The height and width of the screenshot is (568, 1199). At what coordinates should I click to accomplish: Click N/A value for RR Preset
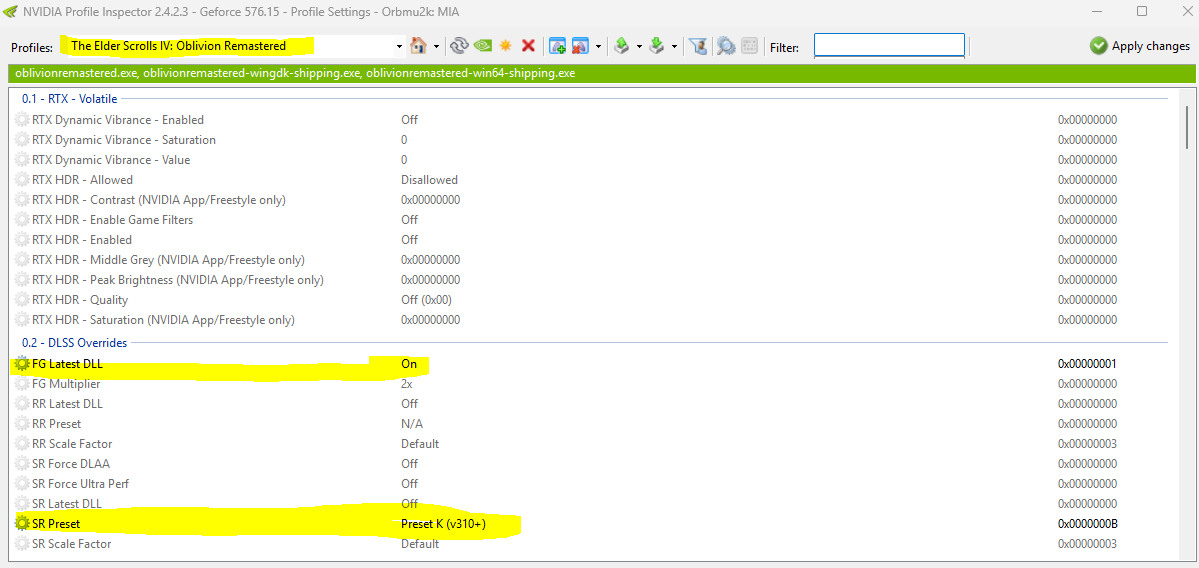click(x=411, y=424)
